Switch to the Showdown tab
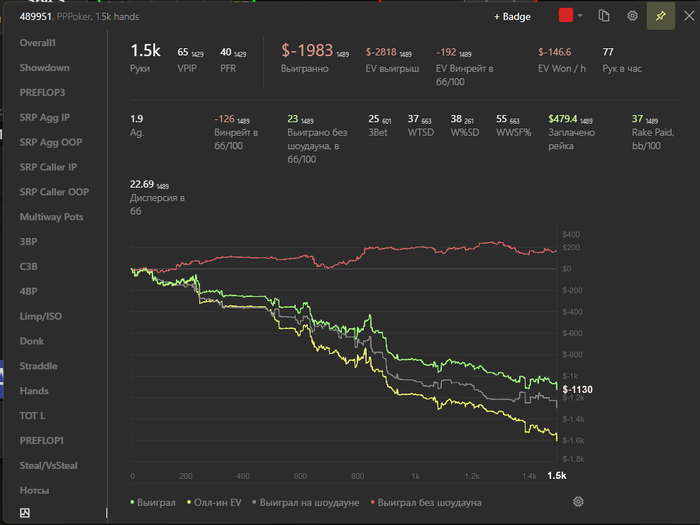 coord(45,67)
